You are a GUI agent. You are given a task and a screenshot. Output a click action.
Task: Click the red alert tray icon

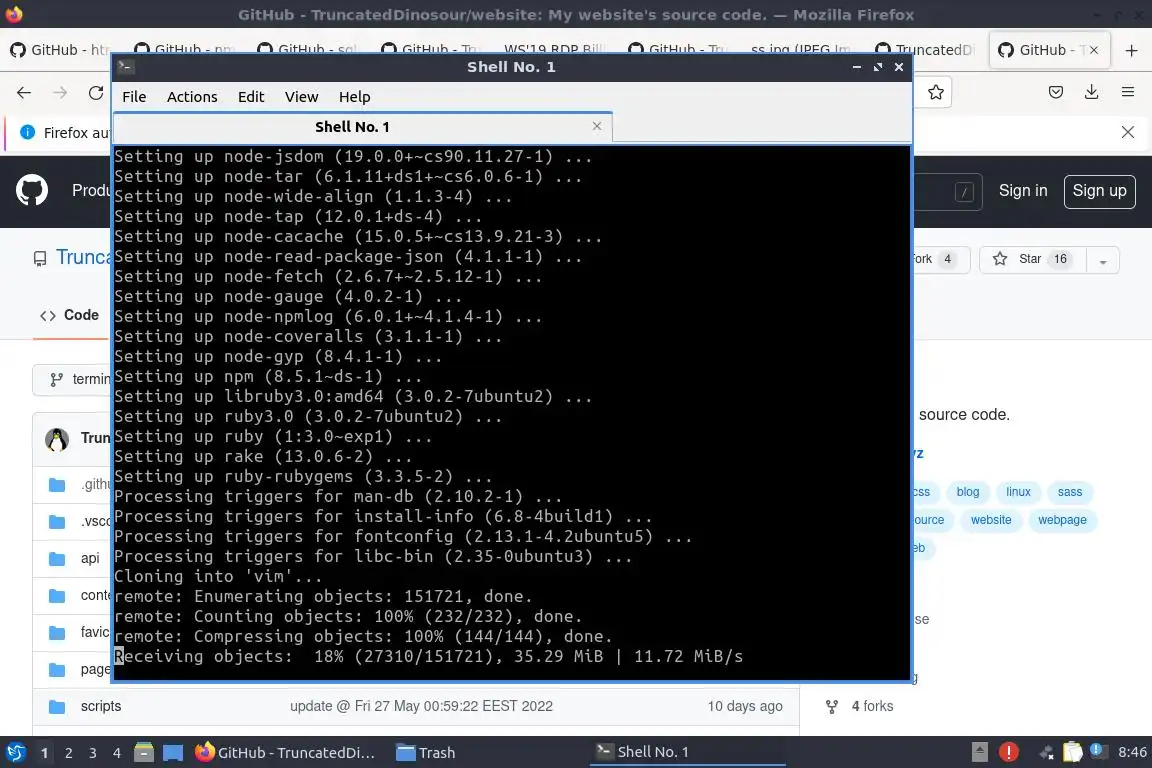point(1008,752)
